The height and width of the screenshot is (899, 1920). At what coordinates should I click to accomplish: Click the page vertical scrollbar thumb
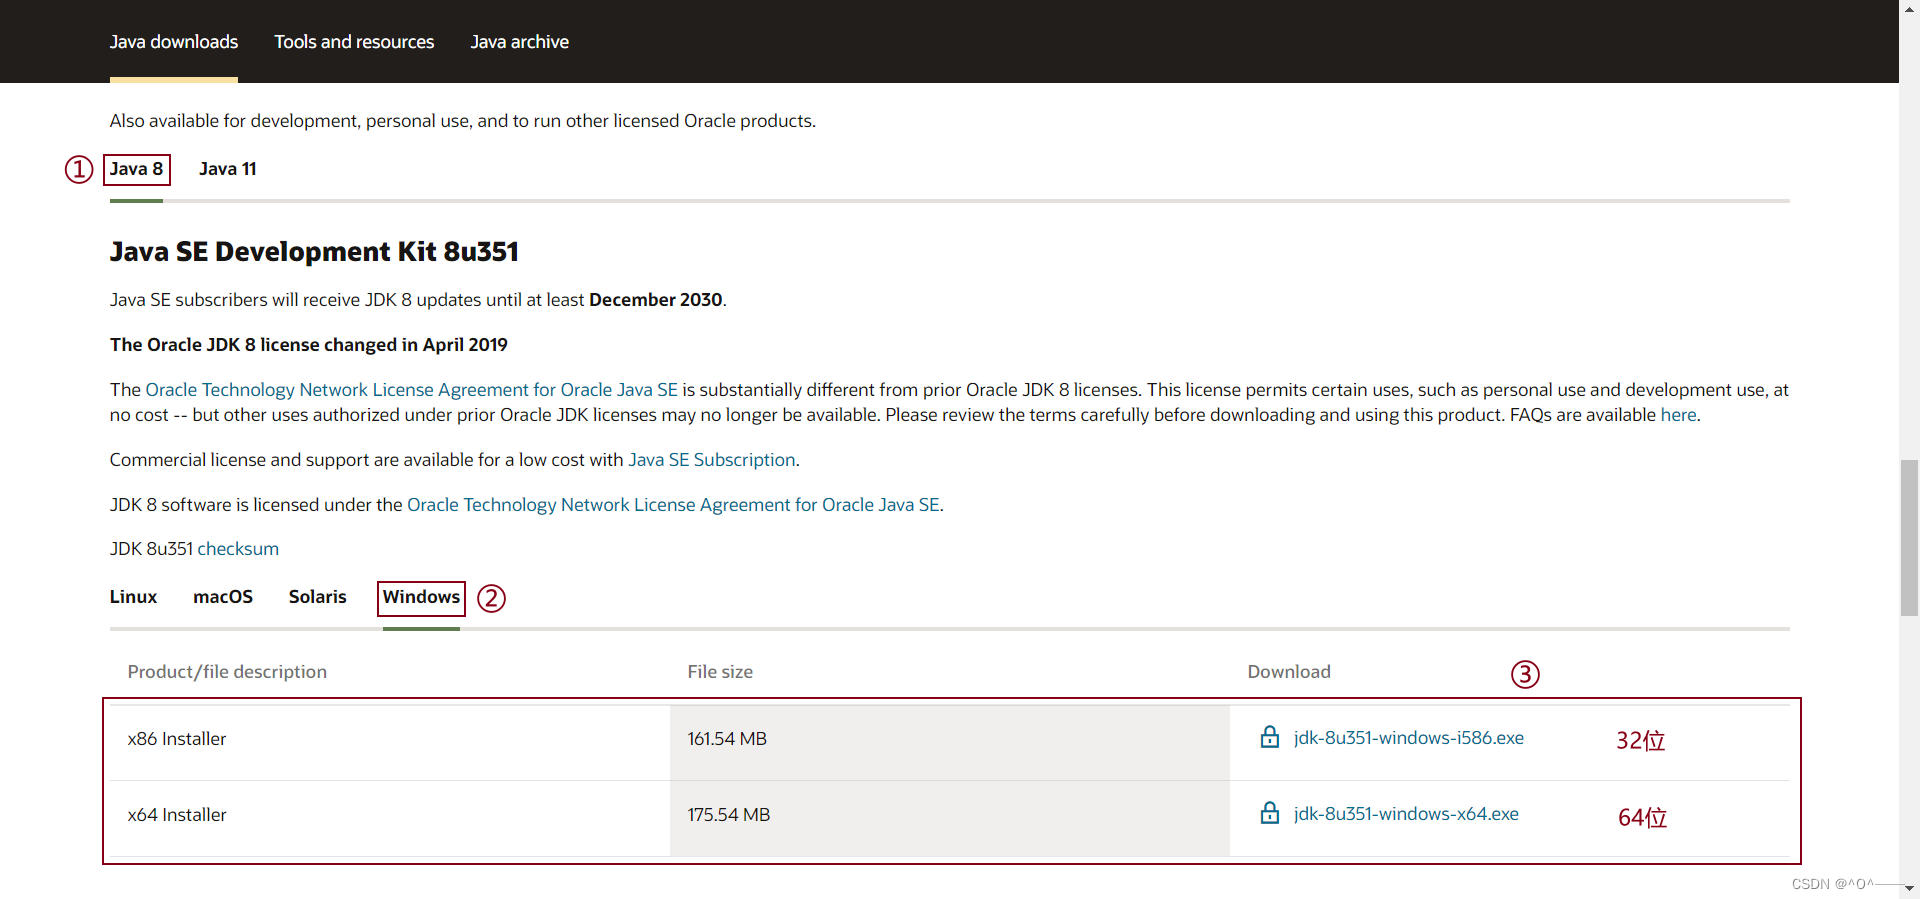(x=1909, y=537)
